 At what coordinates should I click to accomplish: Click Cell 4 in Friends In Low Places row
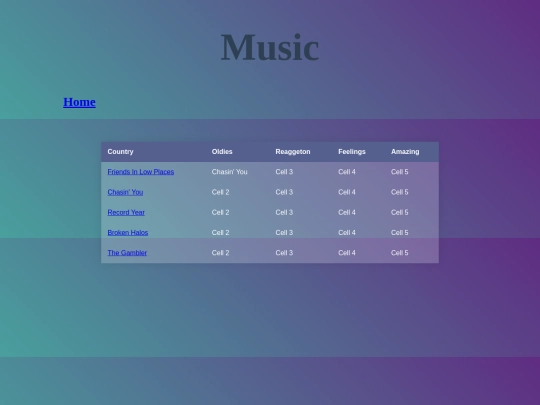pos(347,172)
